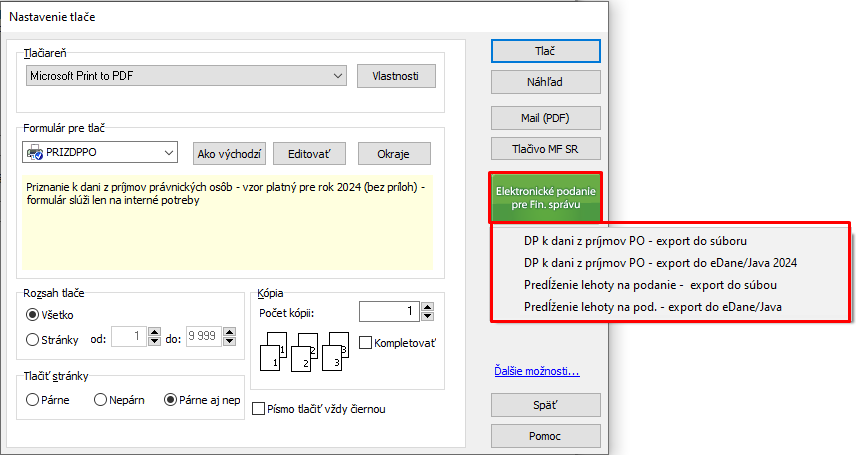Open the Ďalšie možnosti link

537,372
